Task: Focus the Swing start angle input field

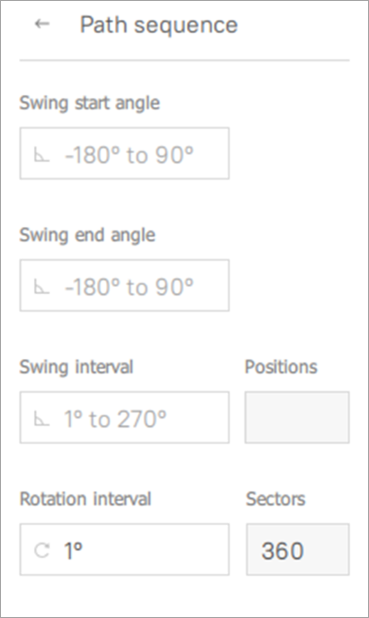Action: (x=125, y=153)
